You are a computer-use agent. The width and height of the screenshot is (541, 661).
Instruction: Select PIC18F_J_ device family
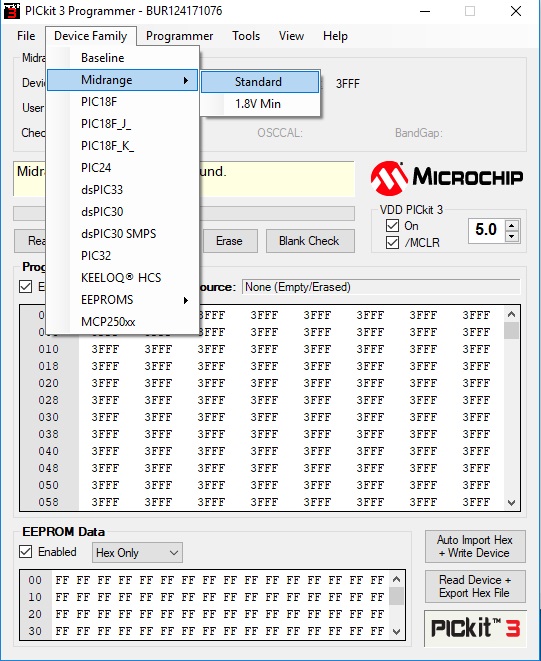[x=122, y=124]
